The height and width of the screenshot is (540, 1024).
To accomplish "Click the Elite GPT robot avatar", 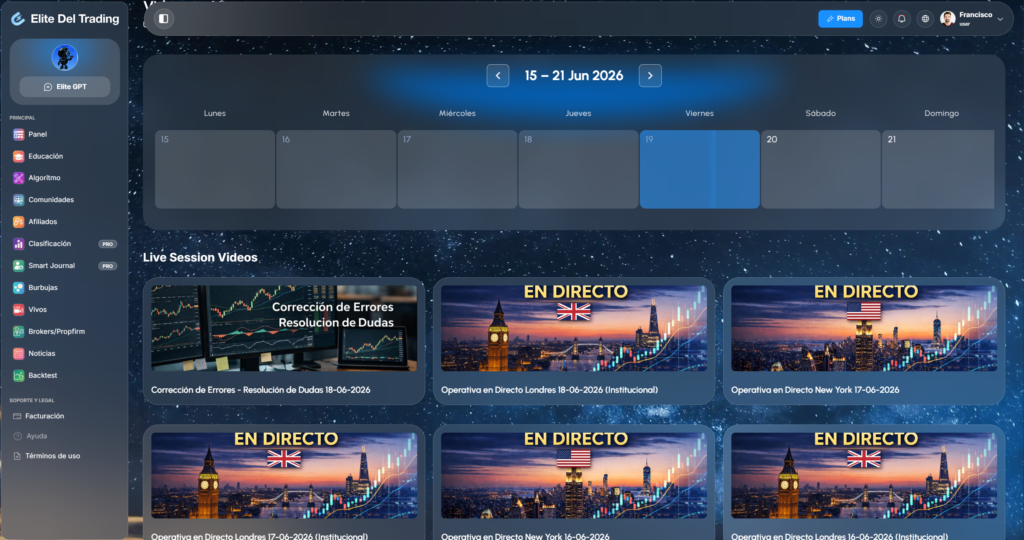I will [x=65, y=57].
